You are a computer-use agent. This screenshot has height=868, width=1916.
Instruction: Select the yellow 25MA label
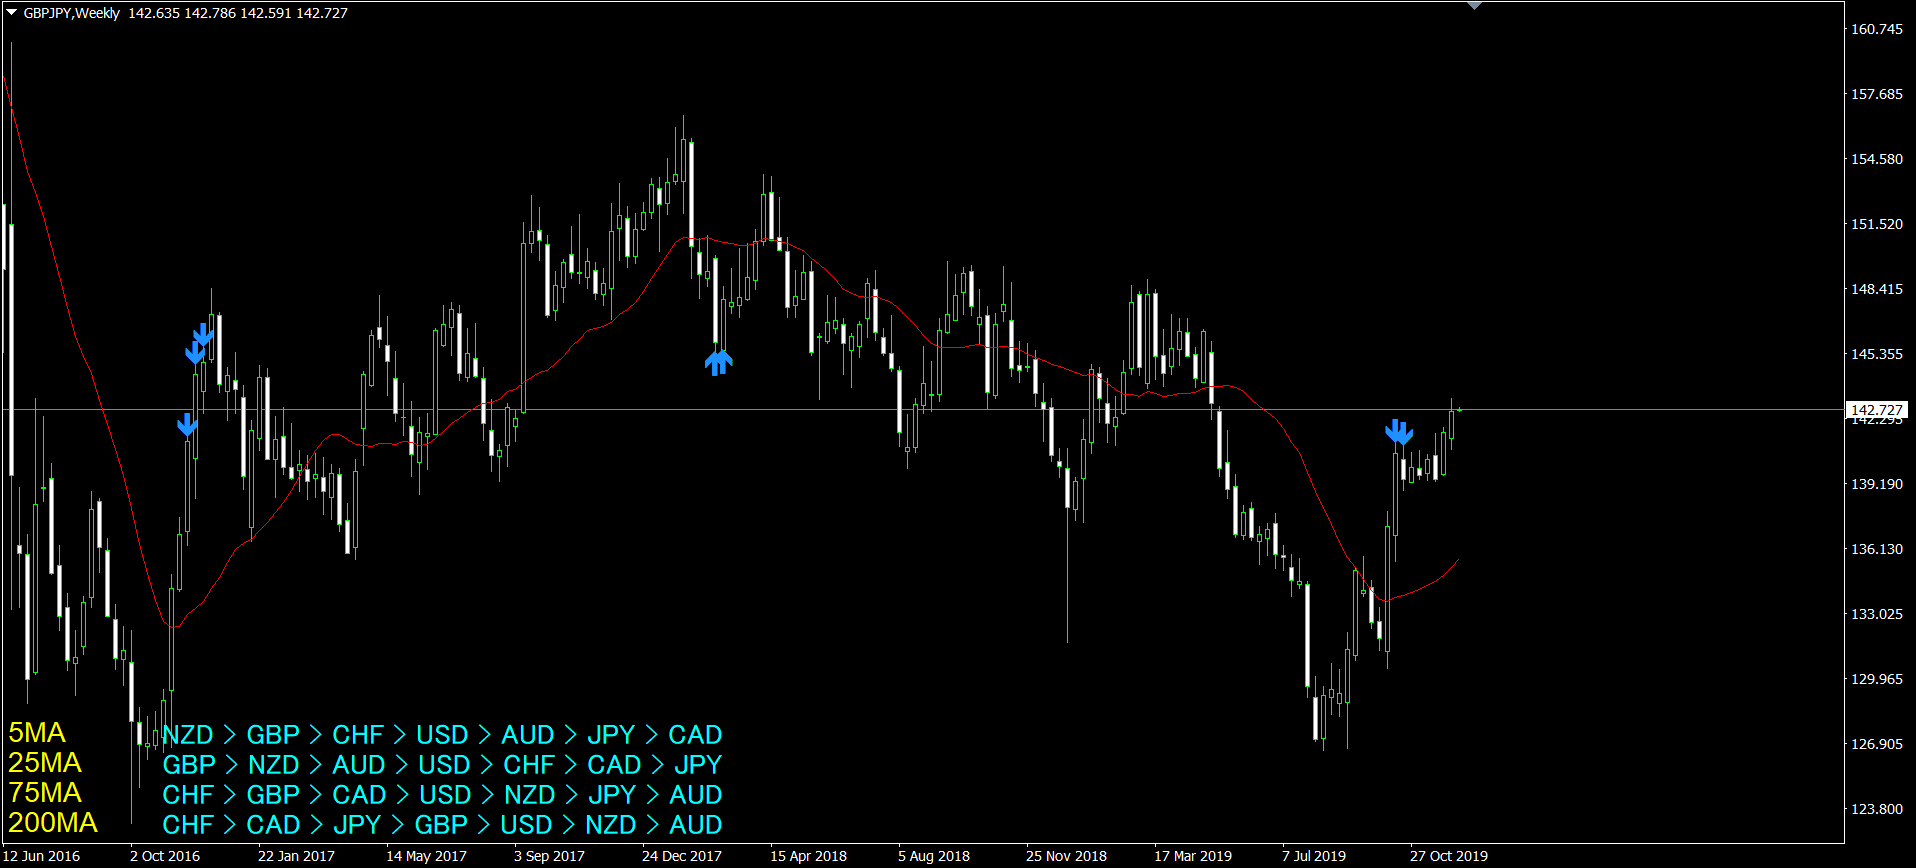click(x=45, y=763)
